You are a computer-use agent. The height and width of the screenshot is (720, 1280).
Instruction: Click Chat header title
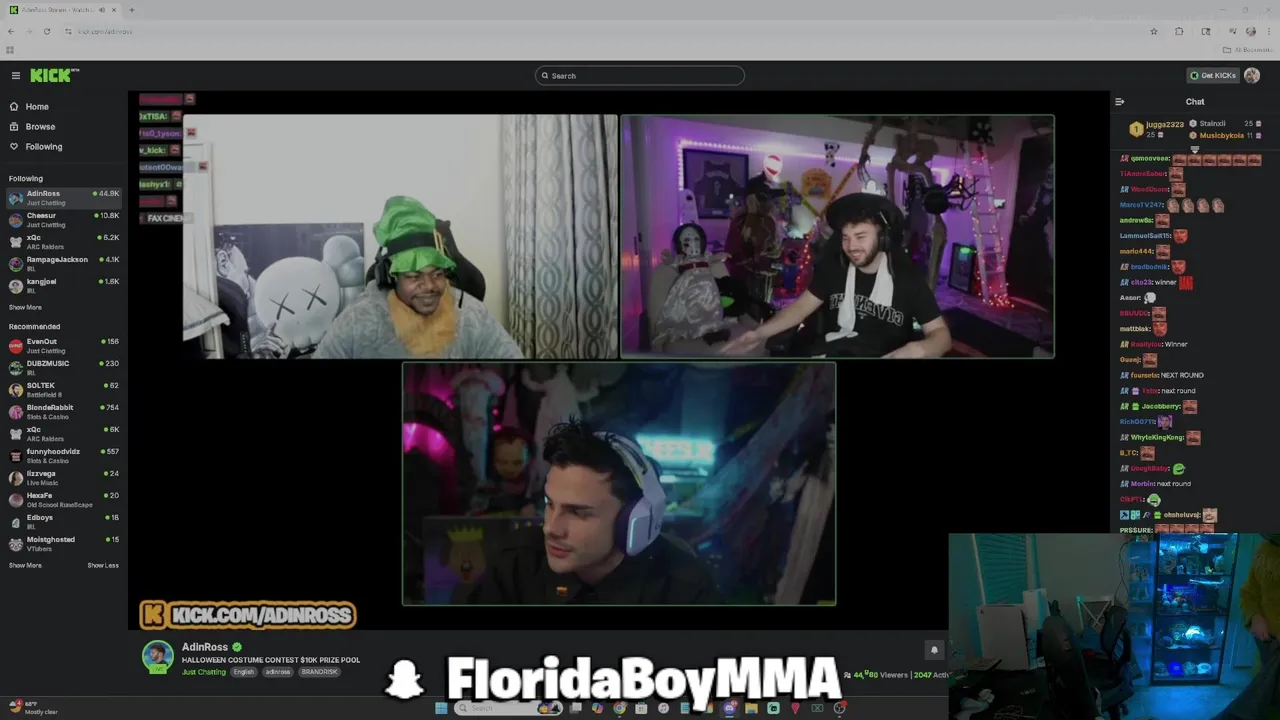coord(1195,101)
